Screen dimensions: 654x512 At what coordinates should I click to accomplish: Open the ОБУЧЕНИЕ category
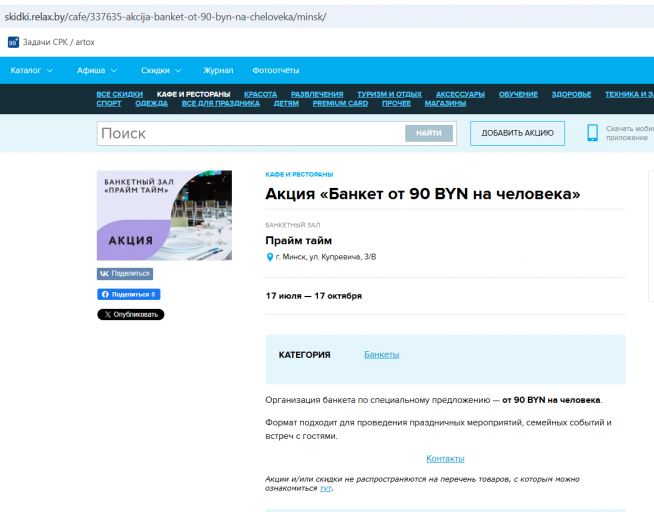click(x=518, y=94)
